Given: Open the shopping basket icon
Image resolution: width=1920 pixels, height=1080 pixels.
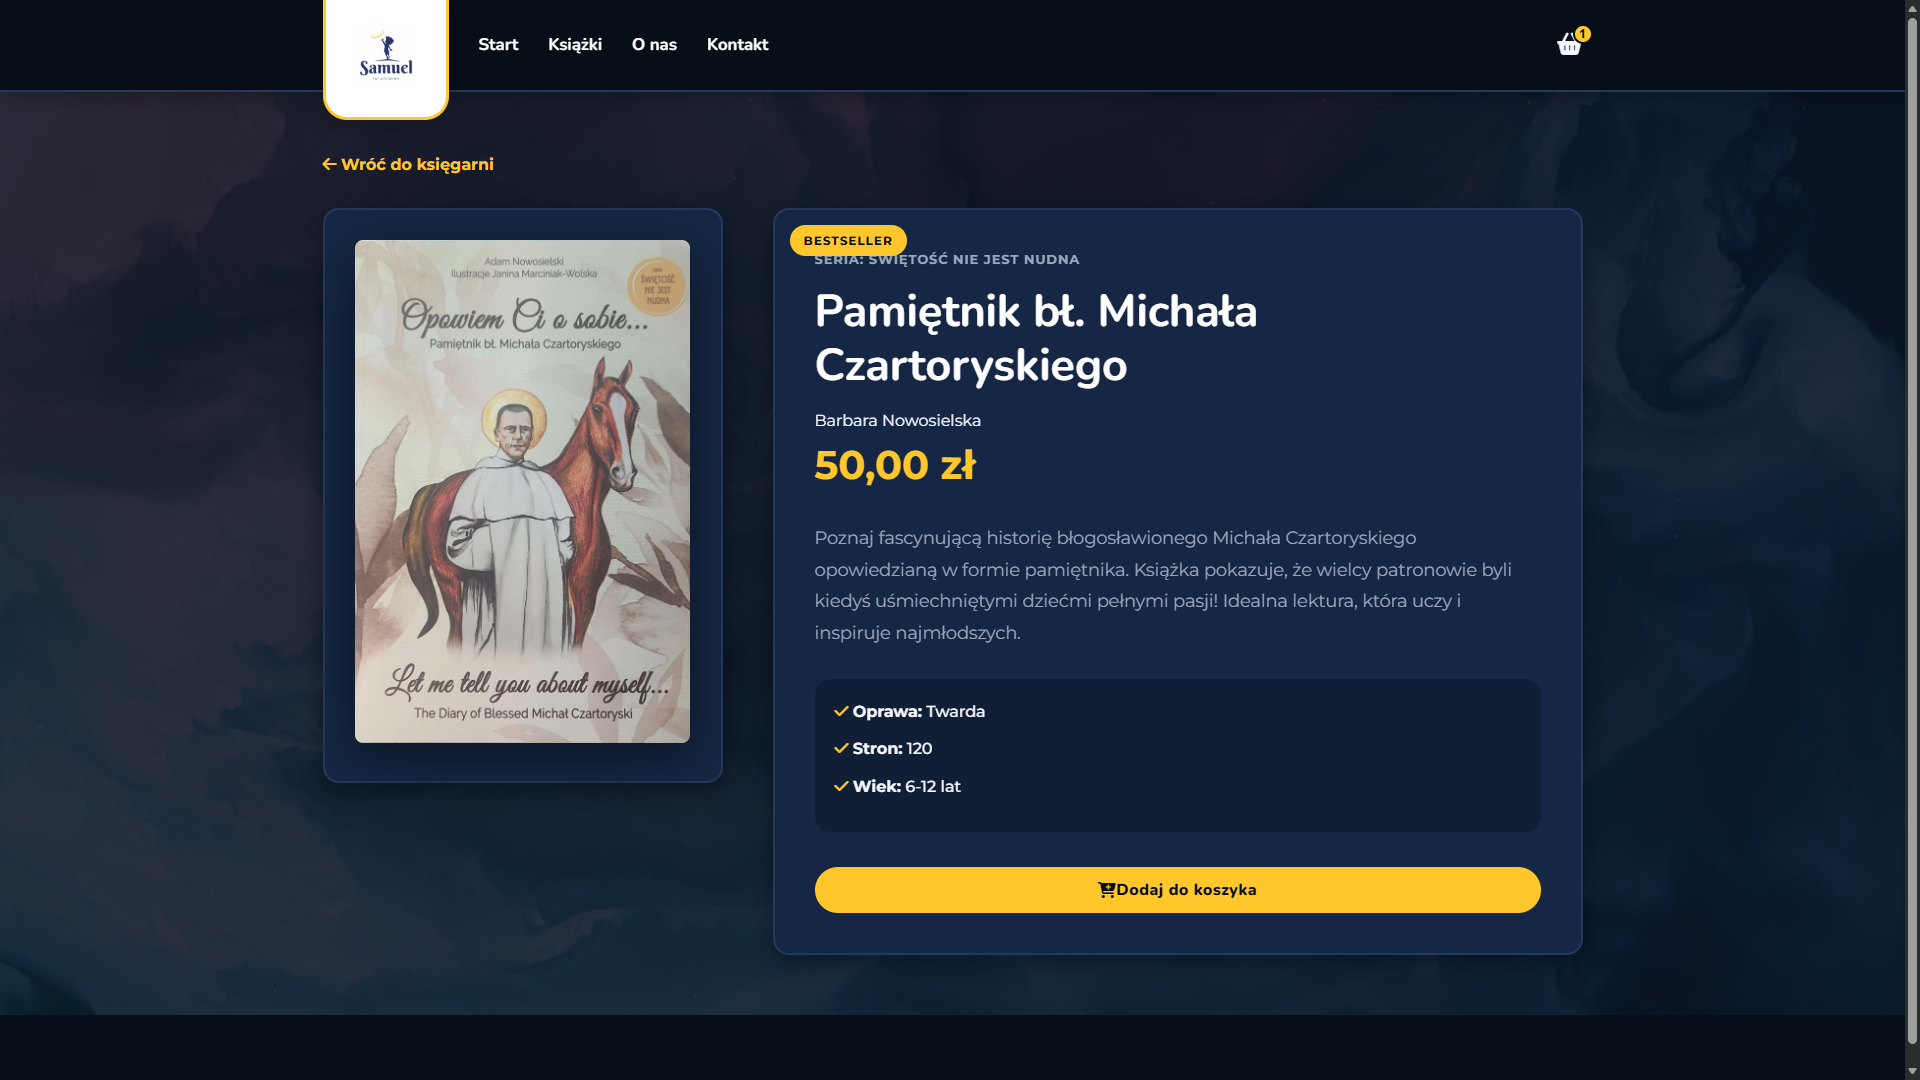Looking at the screenshot, I should click(x=1568, y=45).
